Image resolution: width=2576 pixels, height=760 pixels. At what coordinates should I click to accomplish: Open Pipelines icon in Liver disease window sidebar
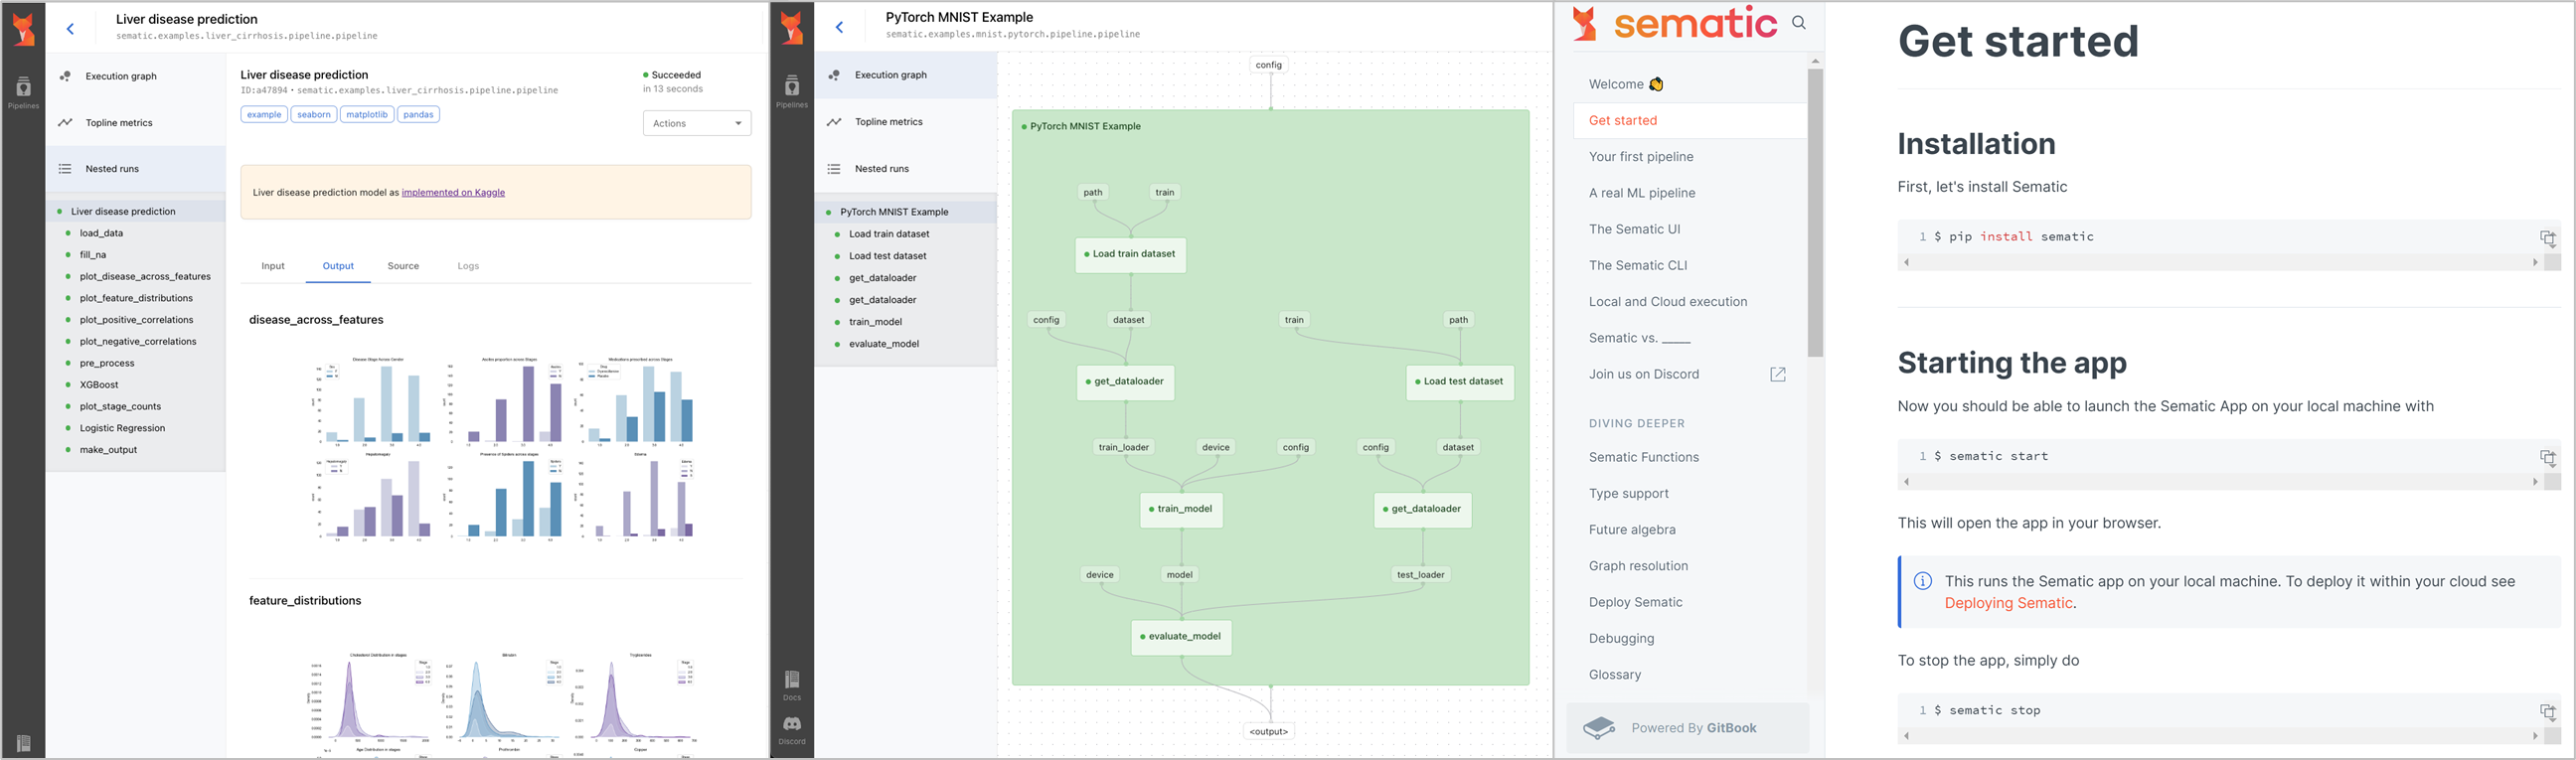(x=23, y=92)
